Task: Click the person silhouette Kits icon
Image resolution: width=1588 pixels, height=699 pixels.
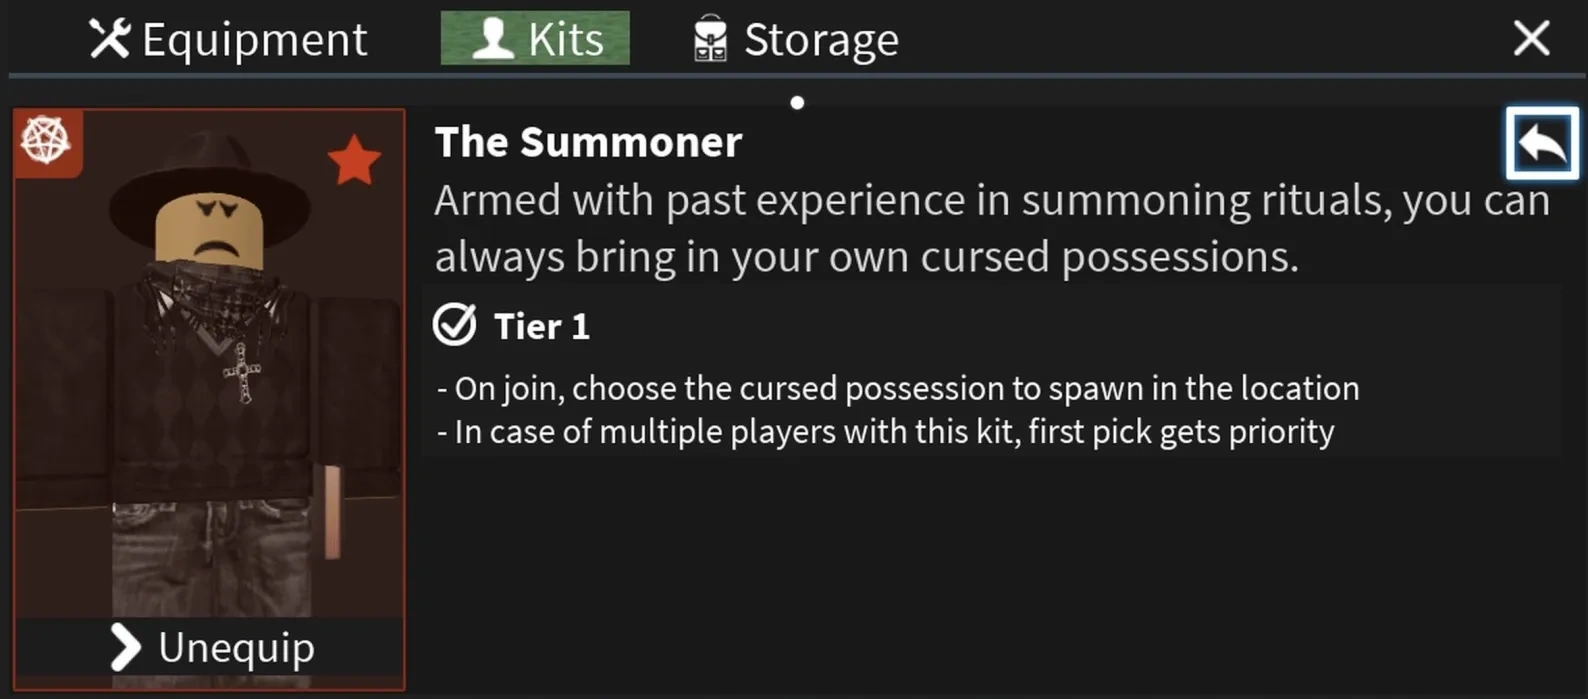Action: pos(493,39)
